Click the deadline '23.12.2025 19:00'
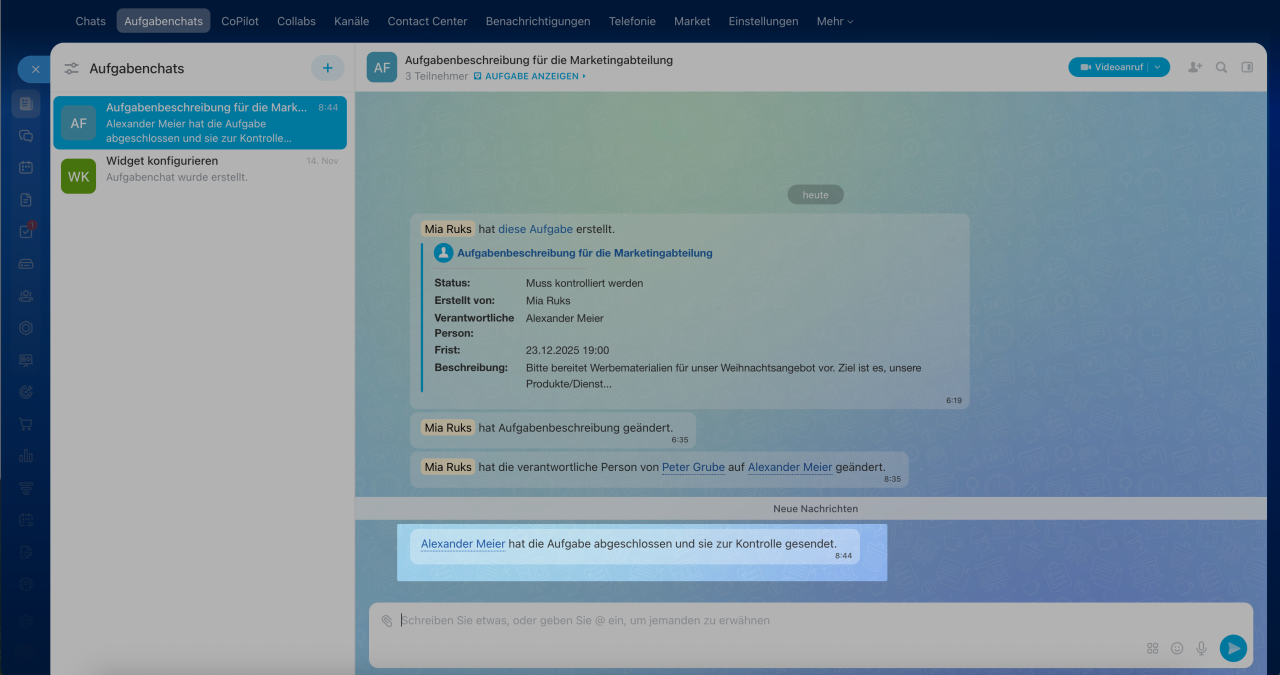This screenshot has height=675, width=1280. (567, 350)
